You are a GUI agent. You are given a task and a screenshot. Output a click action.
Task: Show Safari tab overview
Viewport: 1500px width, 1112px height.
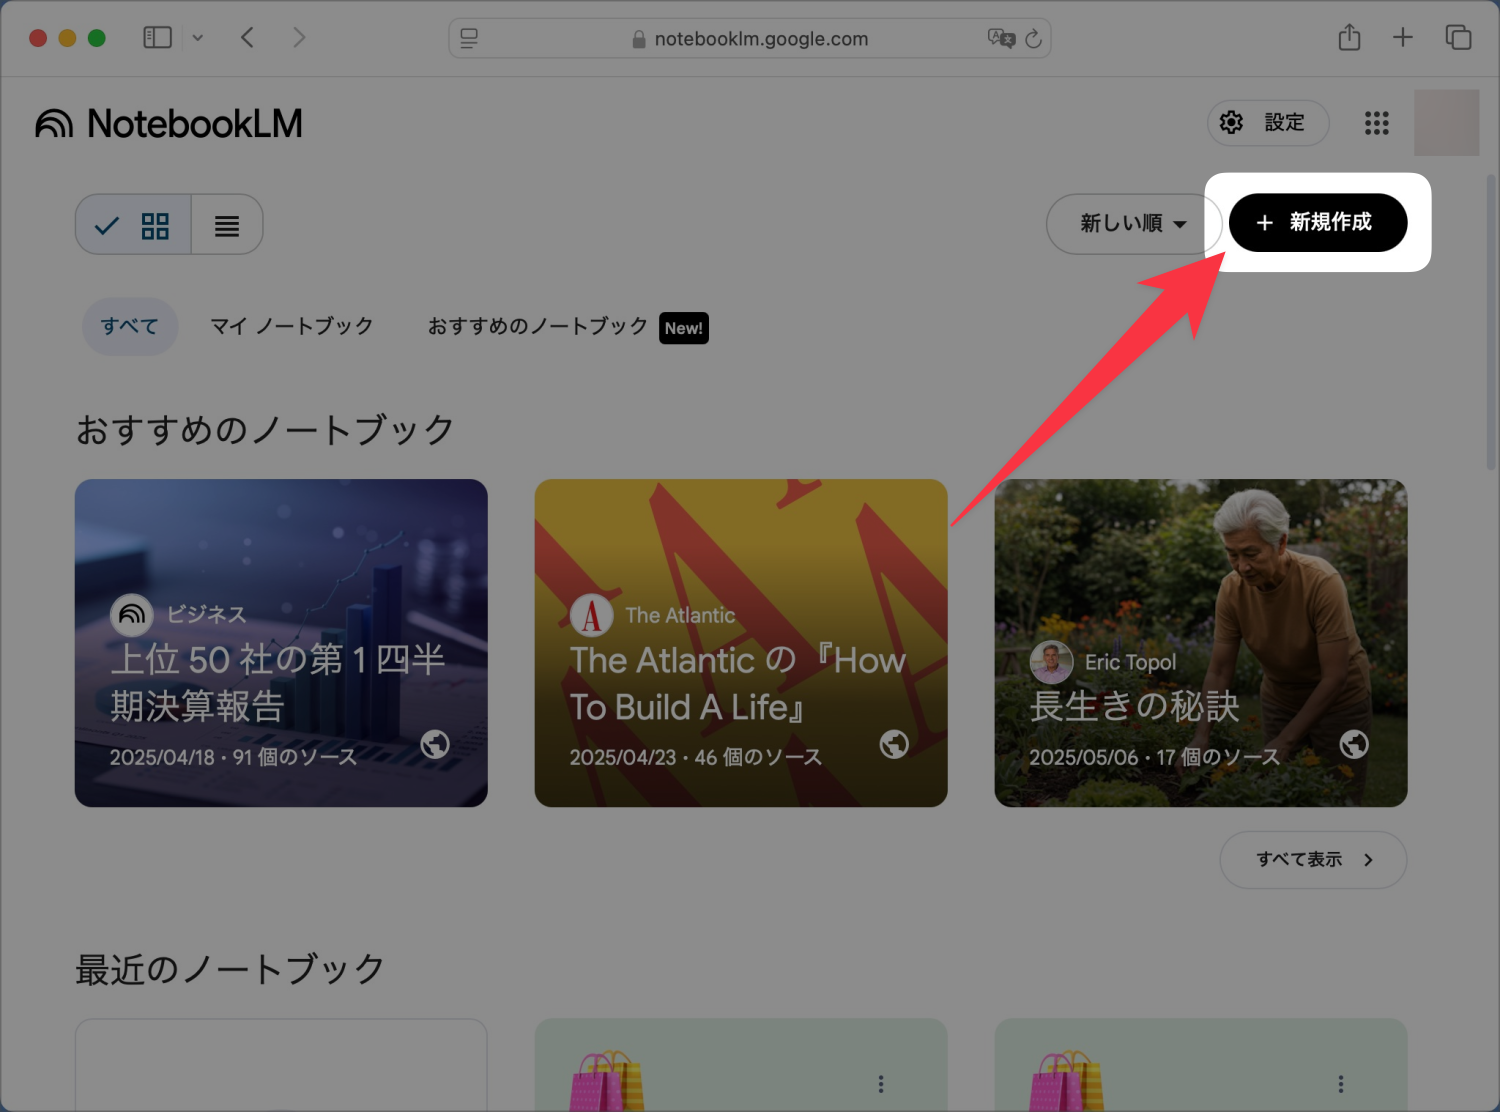1457,38
